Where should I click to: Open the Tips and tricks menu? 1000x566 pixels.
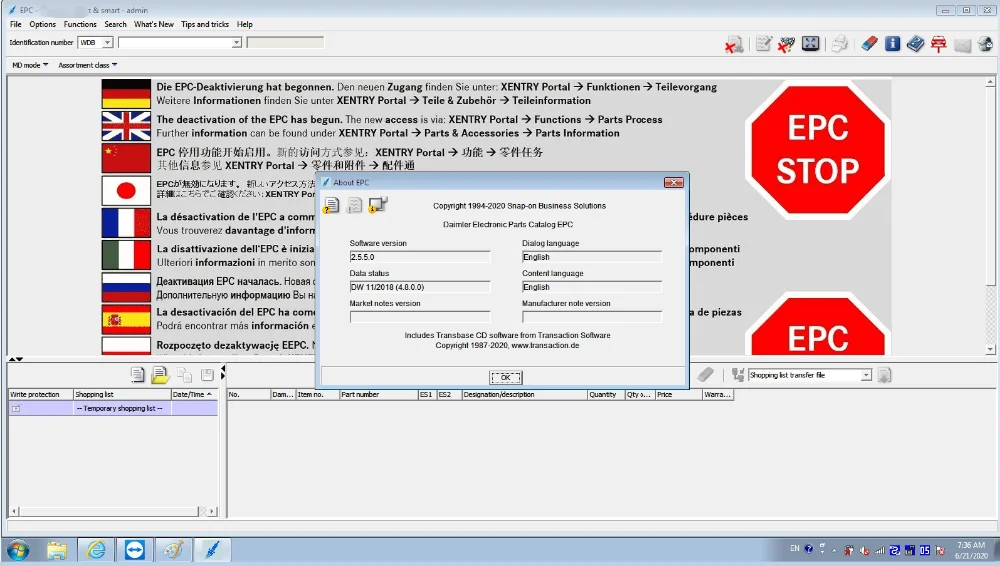point(205,24)
